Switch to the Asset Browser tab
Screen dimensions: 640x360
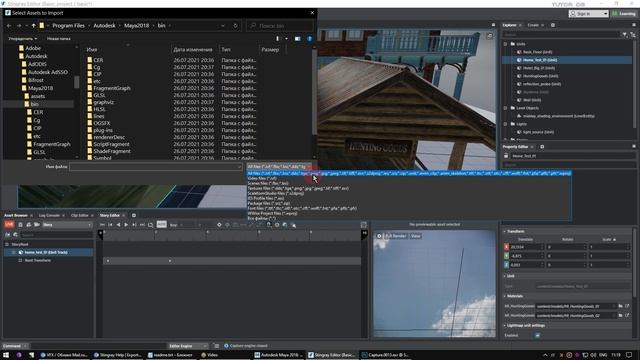point(16,215)
